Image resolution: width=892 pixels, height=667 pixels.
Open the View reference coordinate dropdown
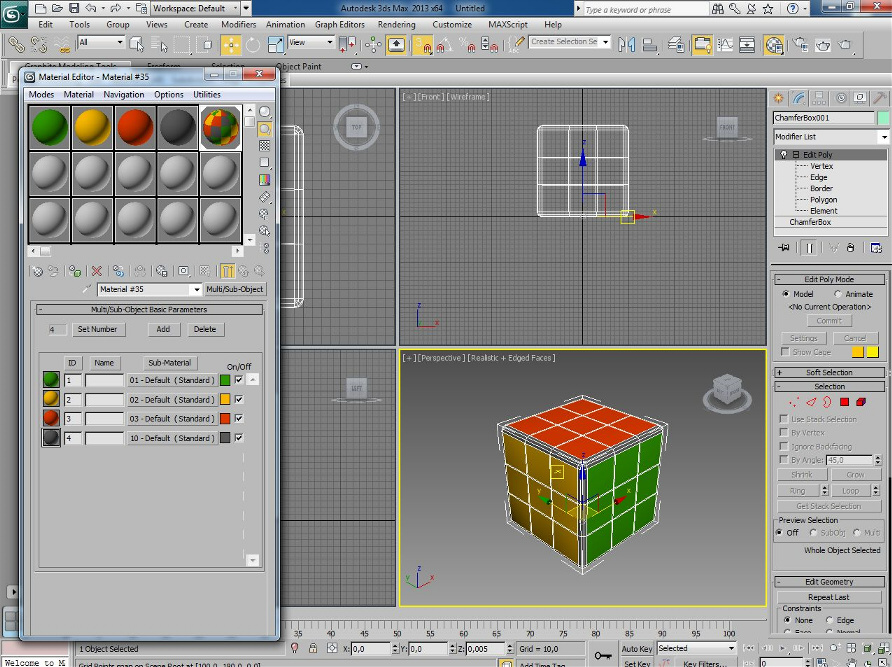[x=311, y=42]
